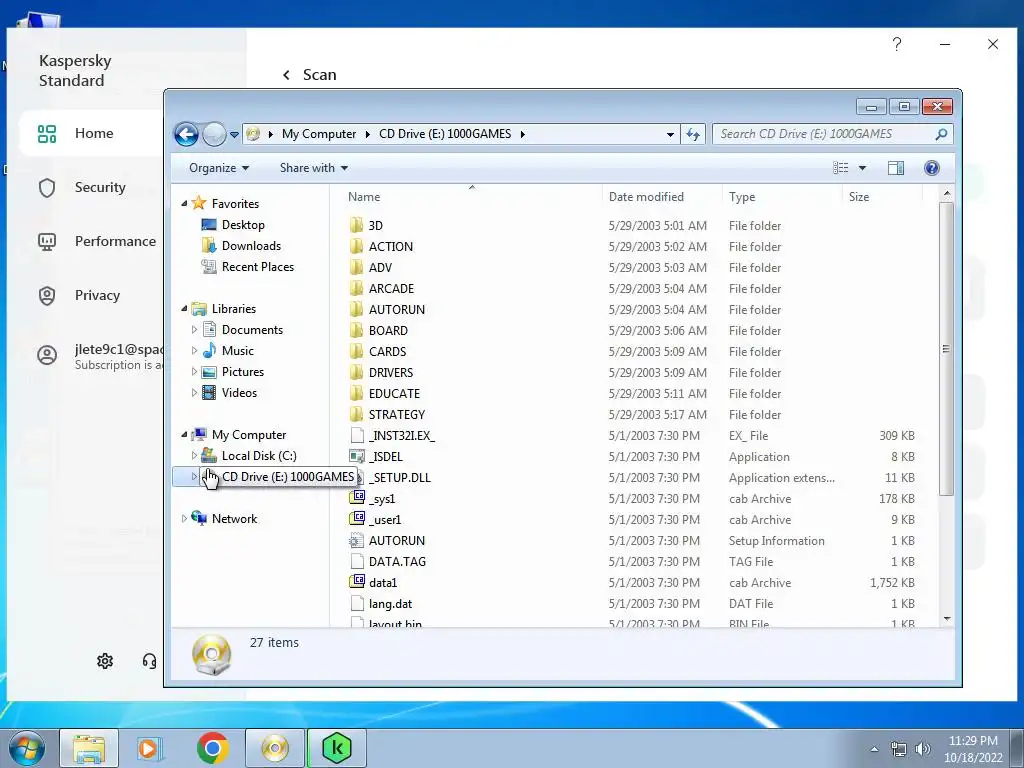Open Google Chrome from the taskbar

tap(212, 748)
